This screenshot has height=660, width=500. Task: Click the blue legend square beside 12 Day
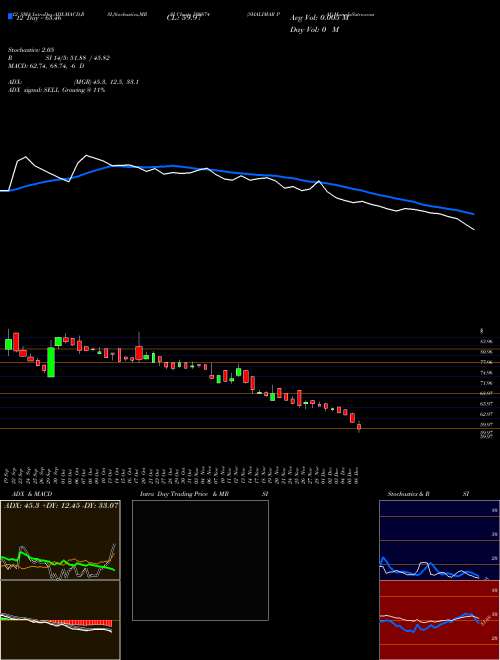pyautogui.click(x=10, y=17)
